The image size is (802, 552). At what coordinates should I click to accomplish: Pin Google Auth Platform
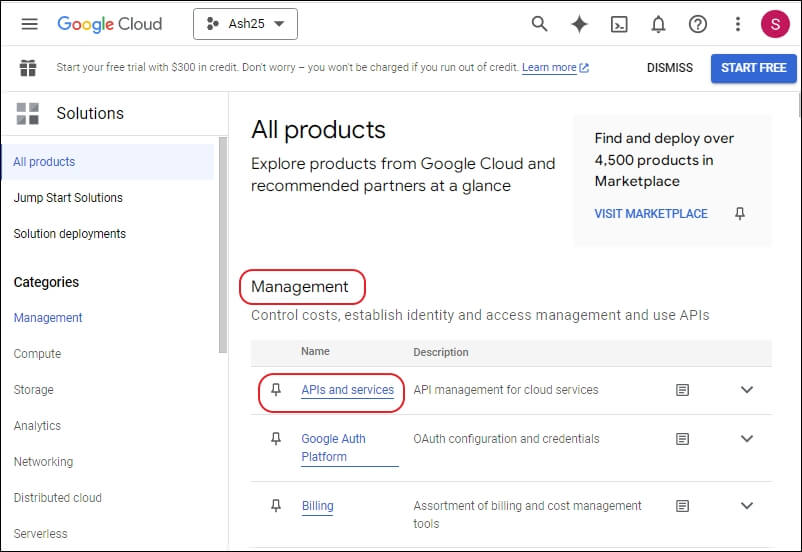click(x=276, y=439)
